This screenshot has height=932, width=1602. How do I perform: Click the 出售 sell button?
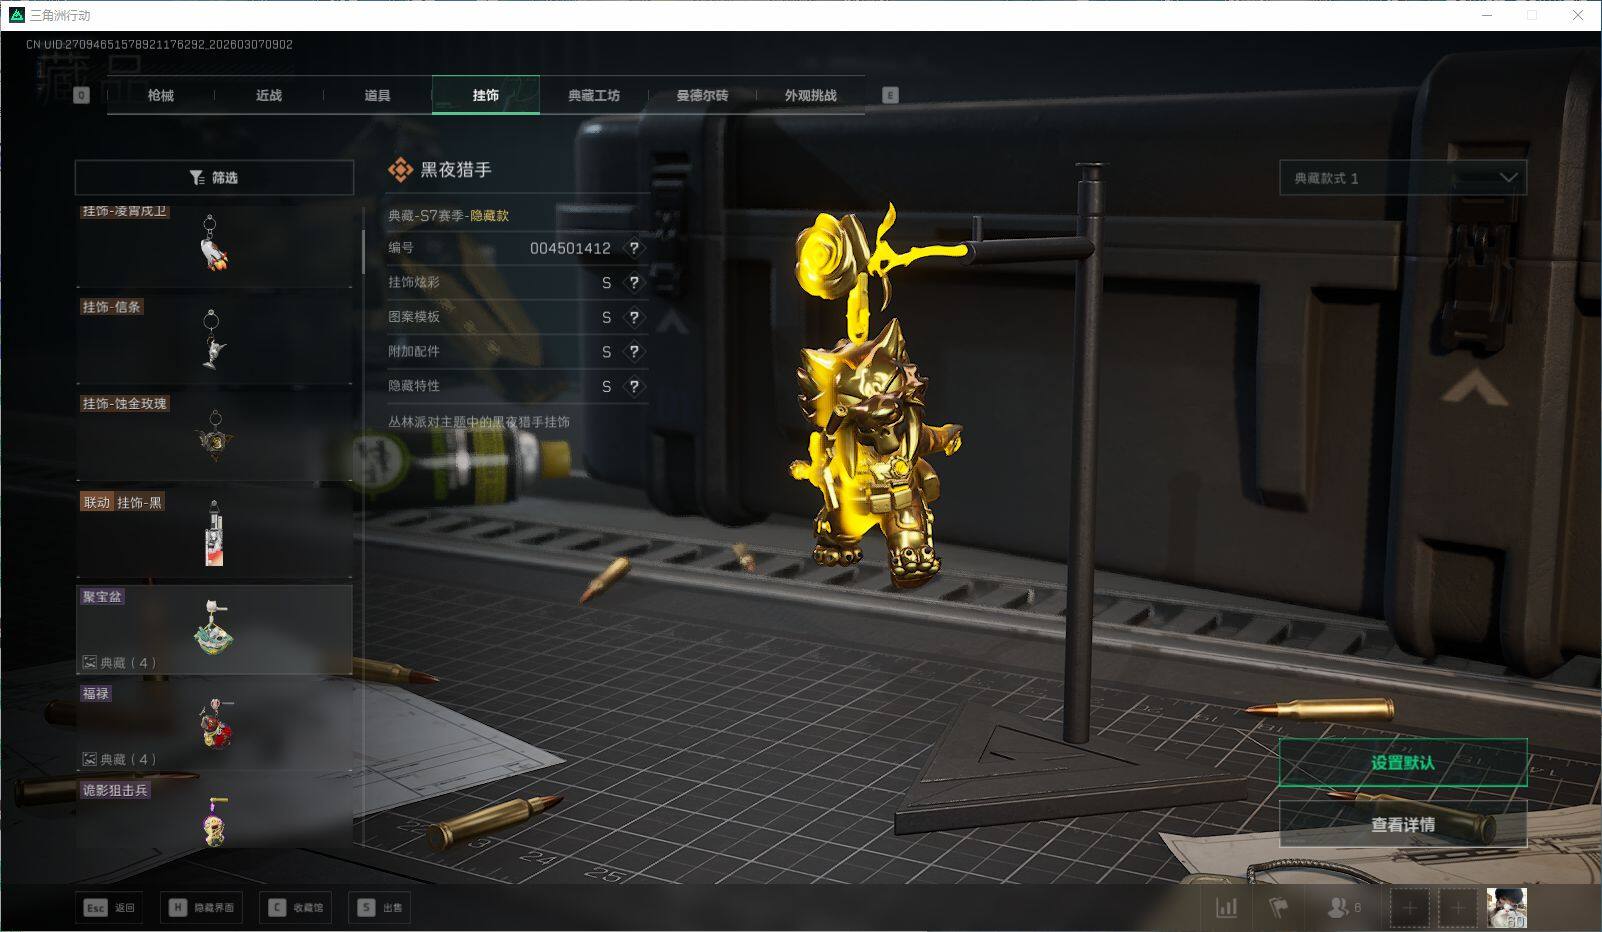[x=381, y=908]
